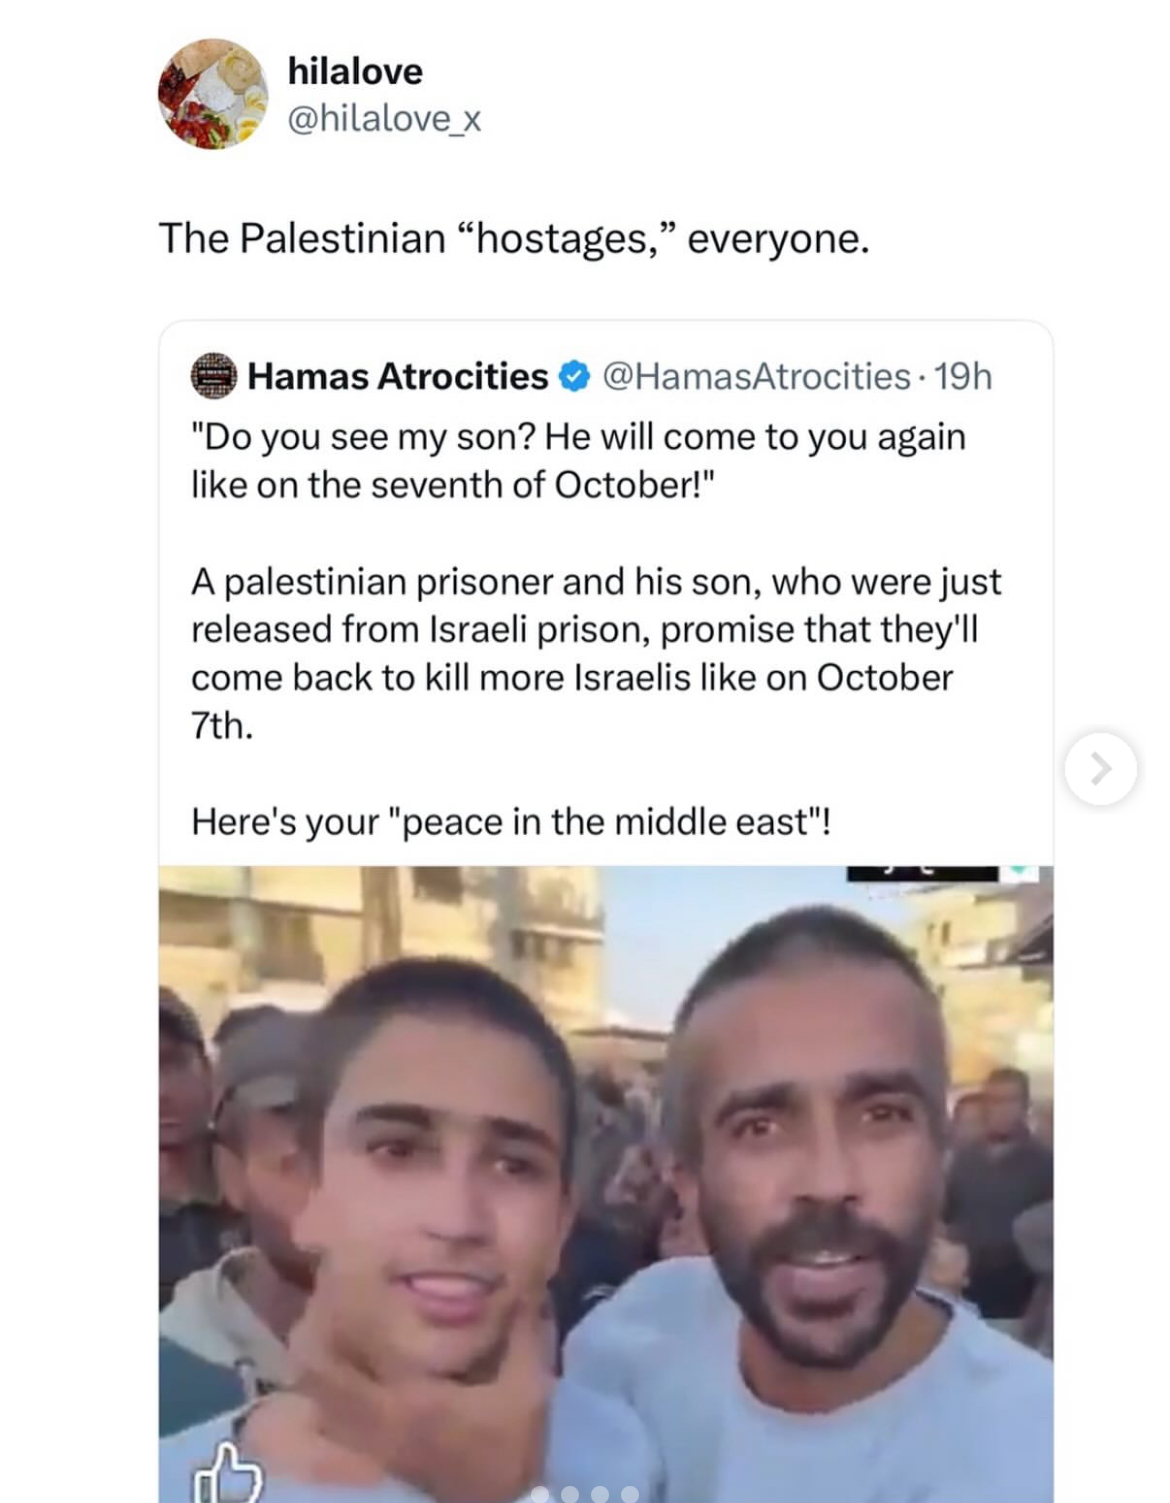Select the first carousel page dot
Viewport: 1170px width, 1503px height.
point(541,1493)
